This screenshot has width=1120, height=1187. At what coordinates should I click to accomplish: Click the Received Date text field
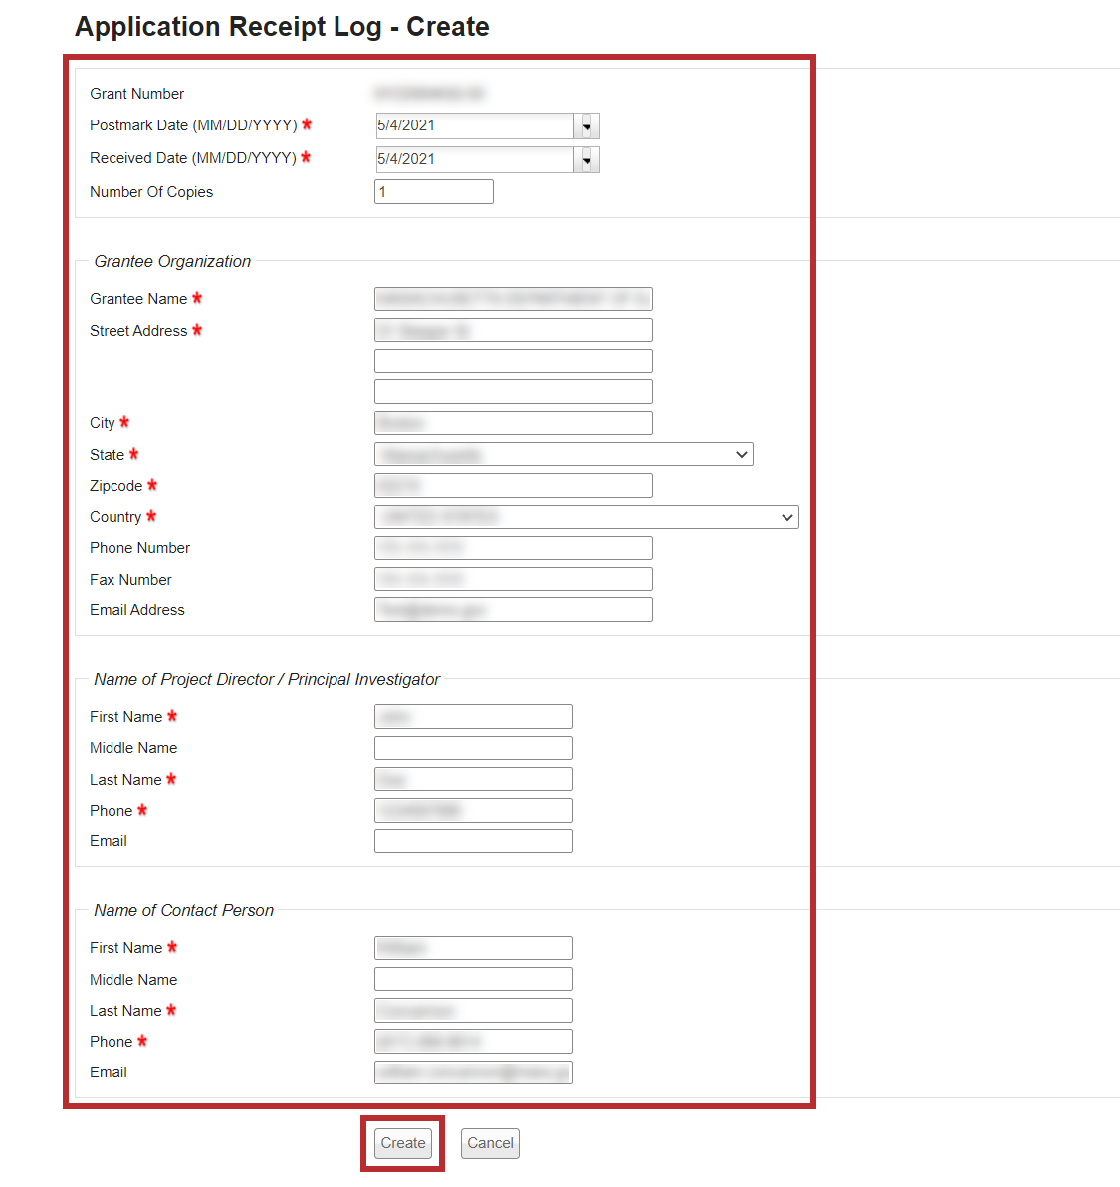tap(473, 159)
